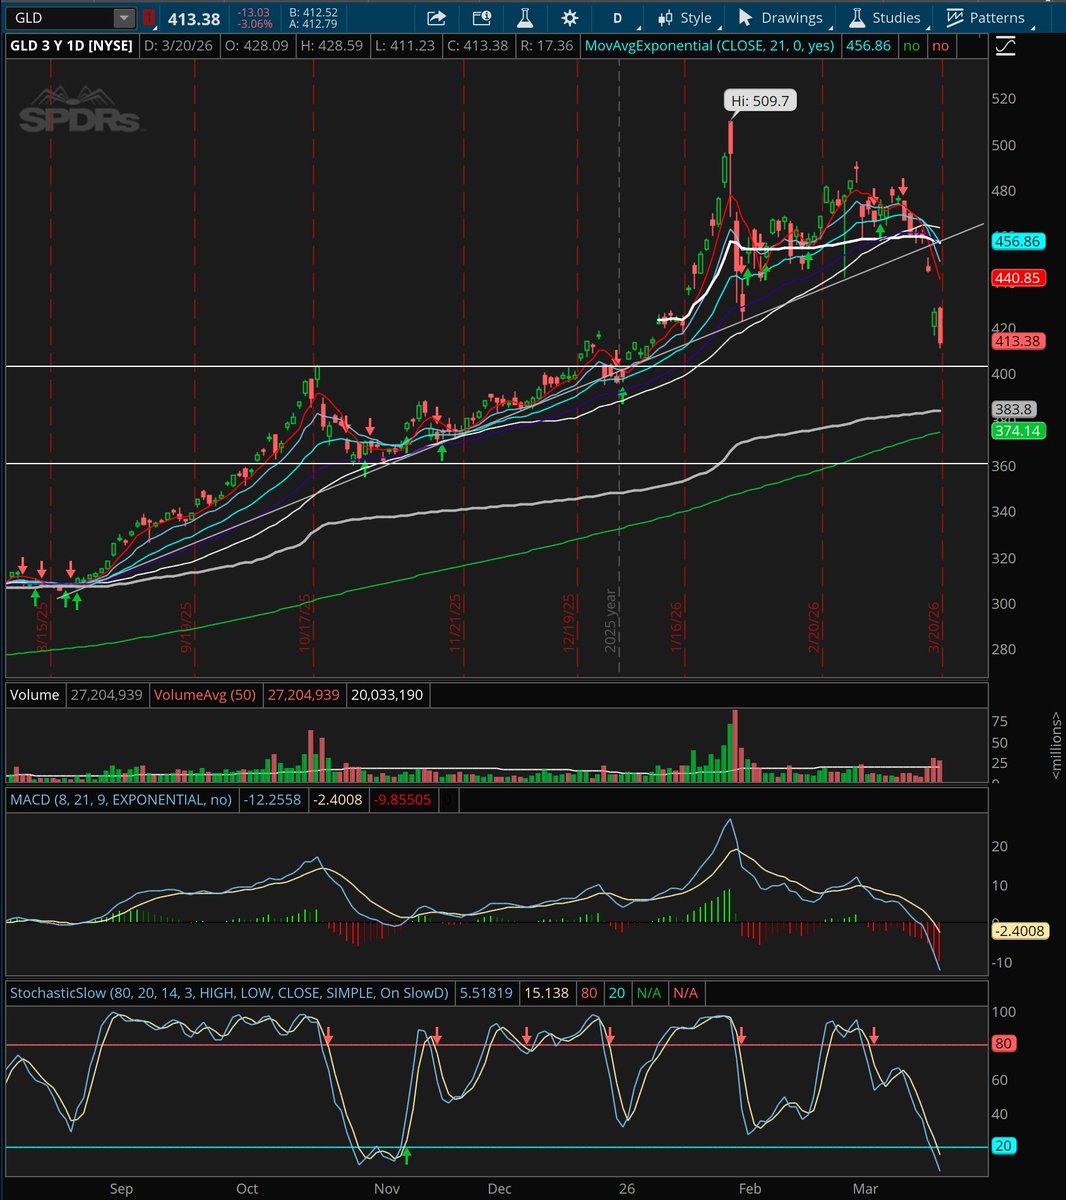Viewport: 1066px width, 1200px height.
Task: Open the symbol list dropdown arrow
Action: coord(123,18)
